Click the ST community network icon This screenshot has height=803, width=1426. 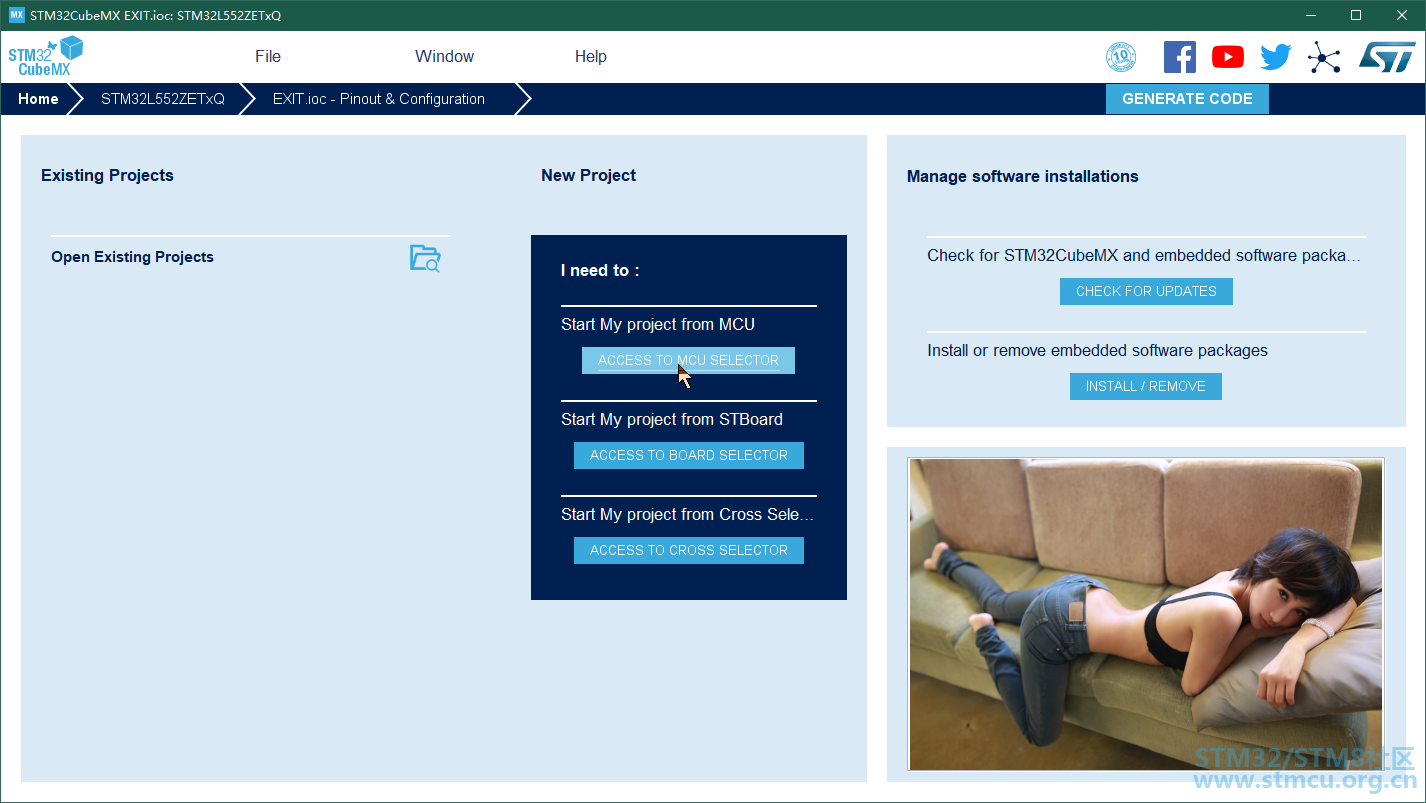1324,57
